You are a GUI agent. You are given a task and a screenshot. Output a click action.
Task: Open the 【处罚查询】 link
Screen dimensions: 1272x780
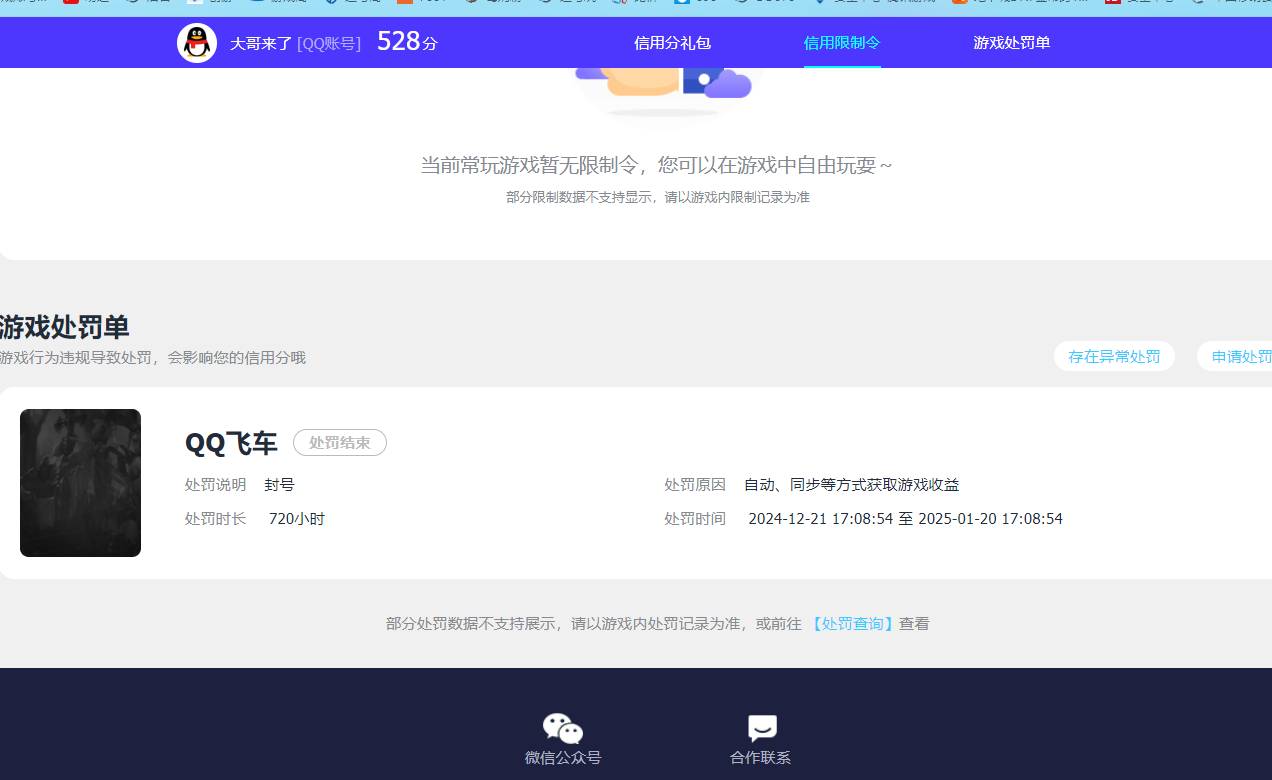tap(851, 622)
